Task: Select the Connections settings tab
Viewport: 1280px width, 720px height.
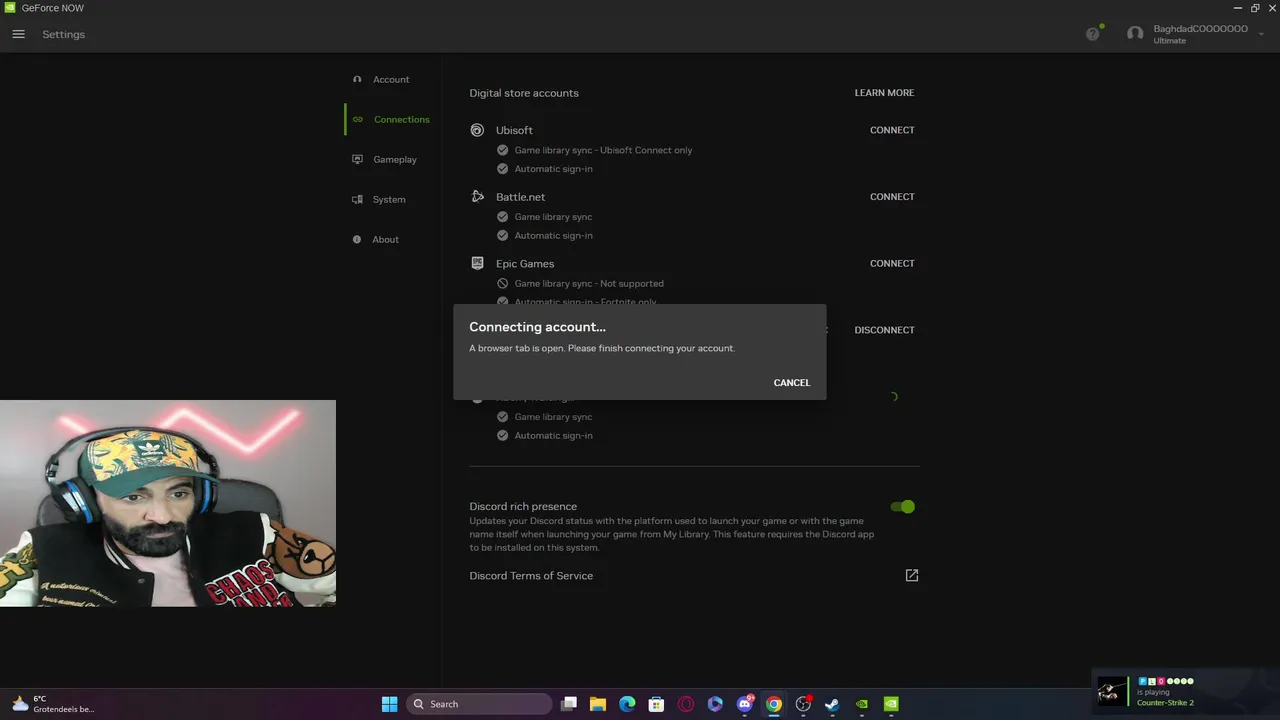Action: (401, 119)
